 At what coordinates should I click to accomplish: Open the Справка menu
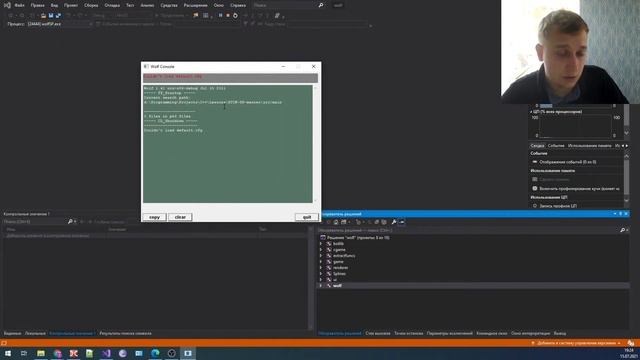tap(238, 5)
